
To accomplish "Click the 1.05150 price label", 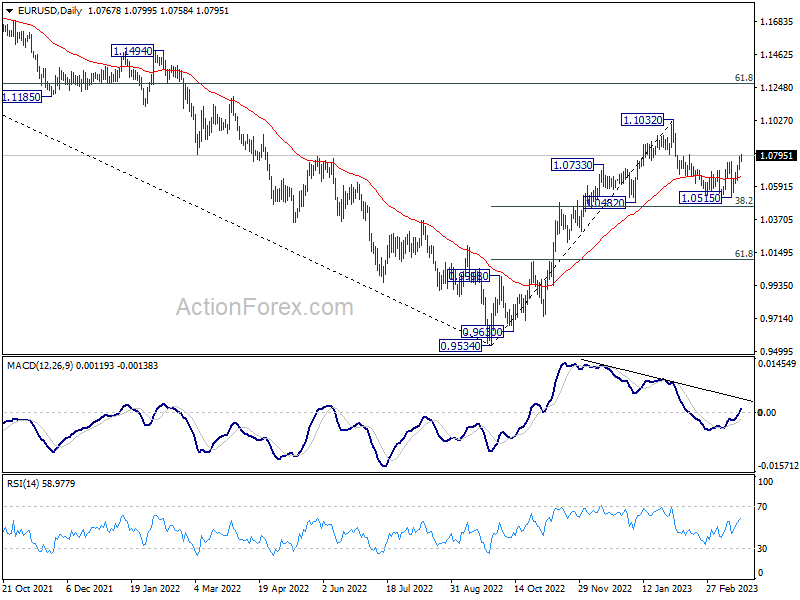I will click(701, 198).
